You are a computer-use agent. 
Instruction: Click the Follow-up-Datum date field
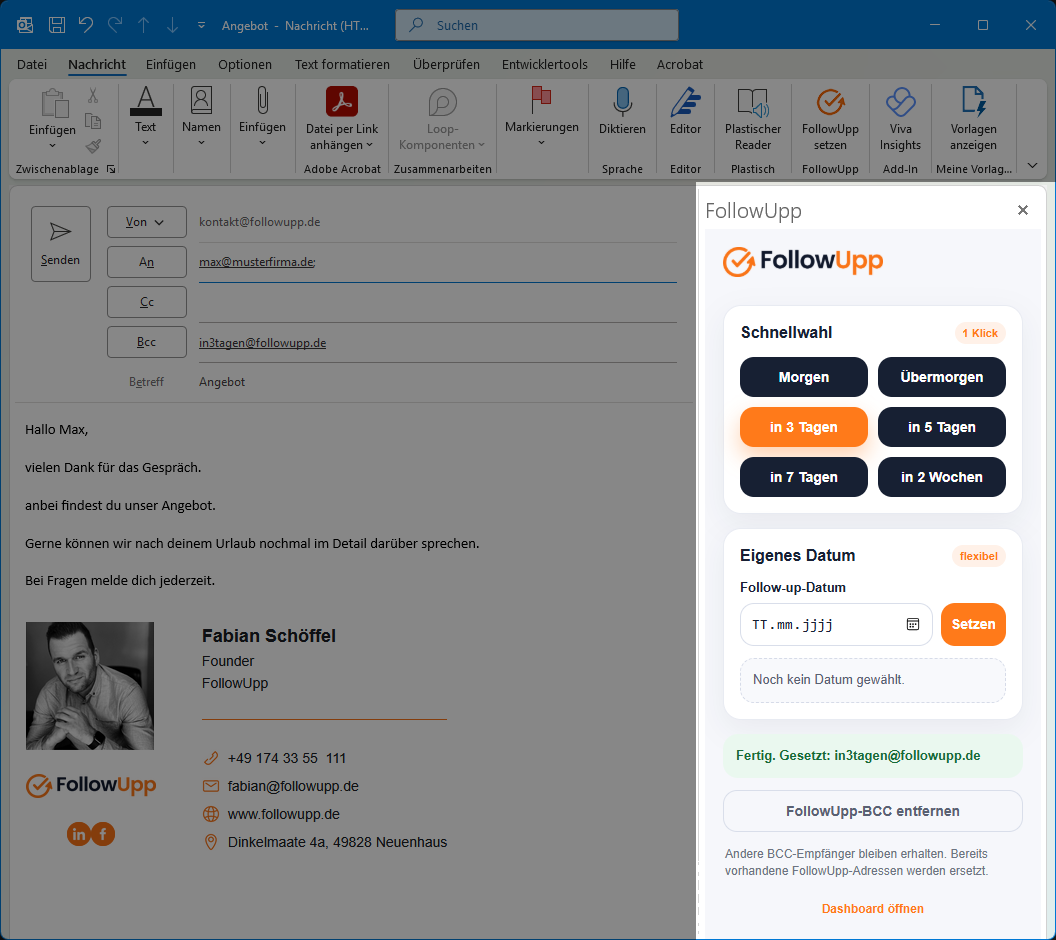836,625
